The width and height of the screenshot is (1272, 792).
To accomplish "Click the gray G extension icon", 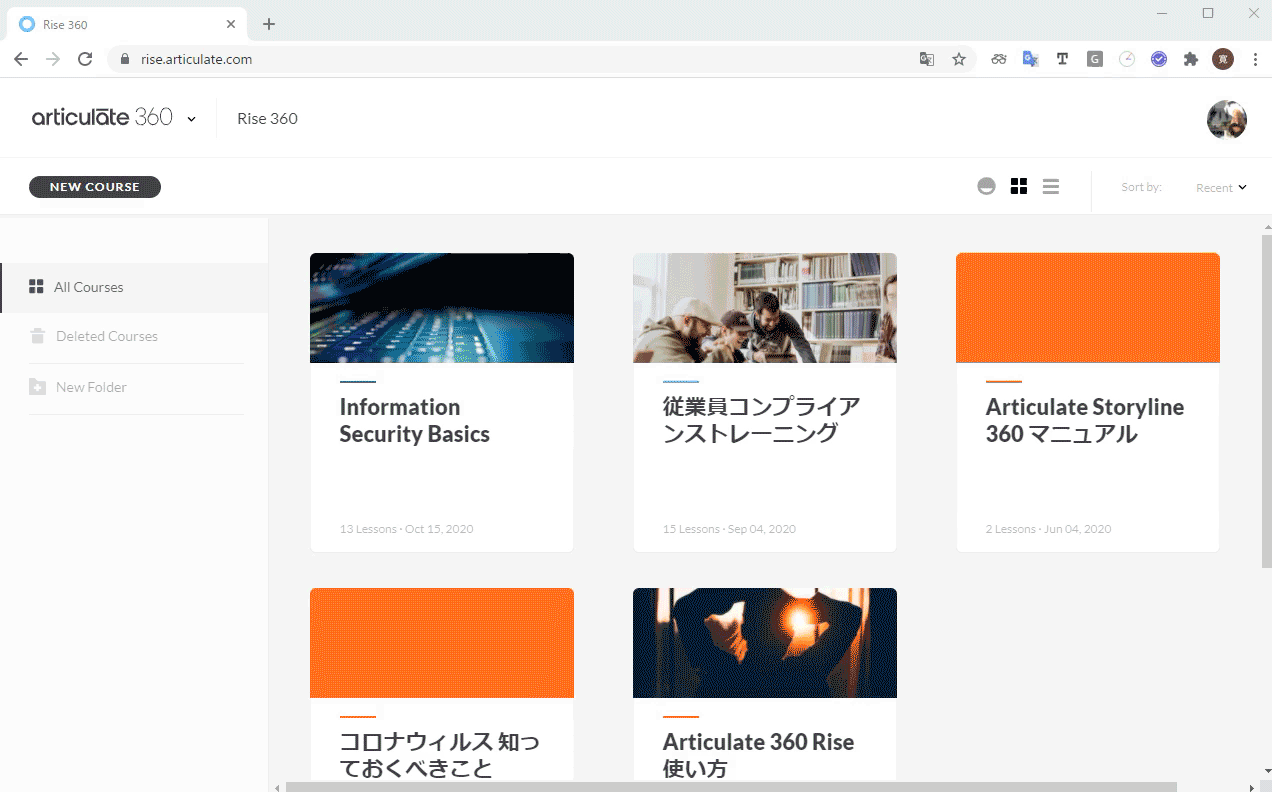I will 1095,59.
